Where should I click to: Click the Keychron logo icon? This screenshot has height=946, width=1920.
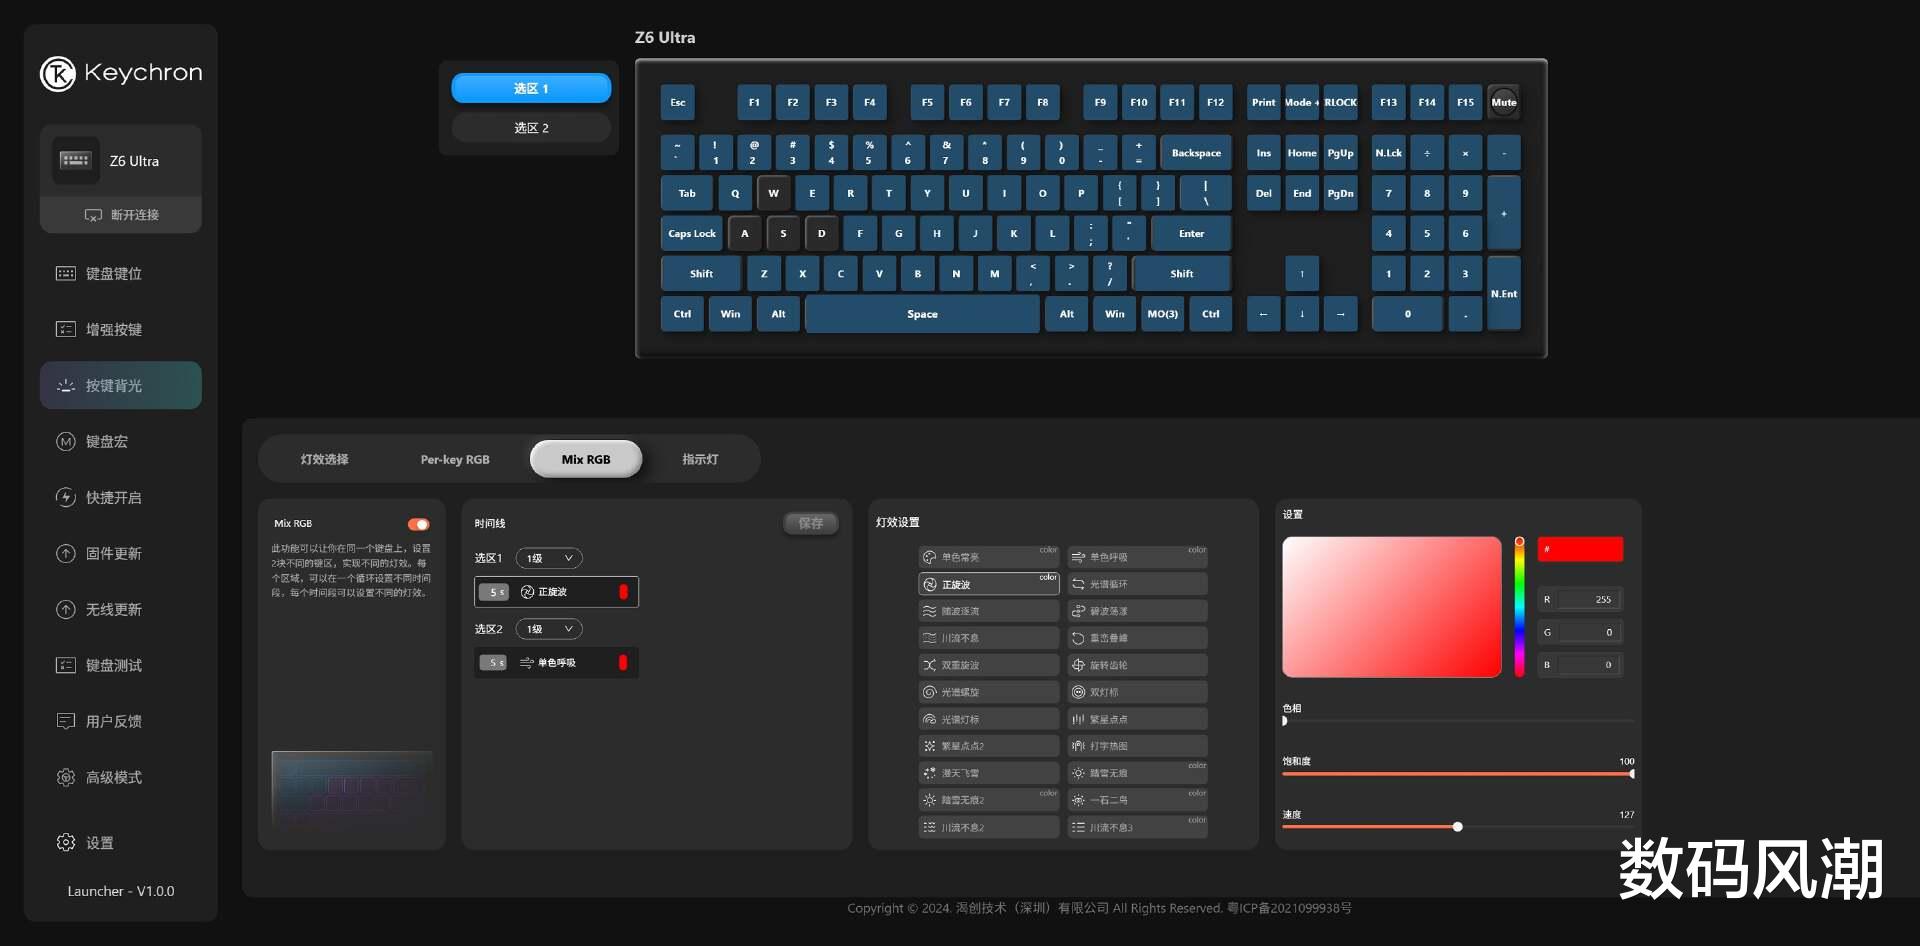click(58, 73)
